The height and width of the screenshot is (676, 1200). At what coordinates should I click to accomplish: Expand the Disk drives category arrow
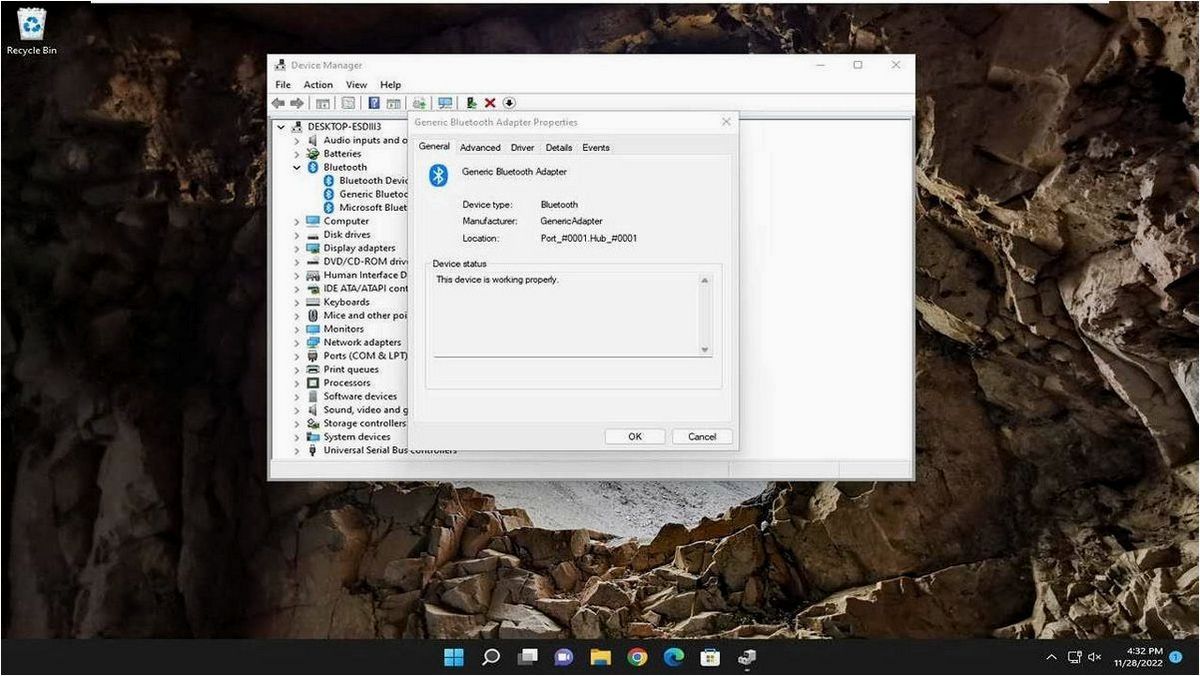click(297, 235)
